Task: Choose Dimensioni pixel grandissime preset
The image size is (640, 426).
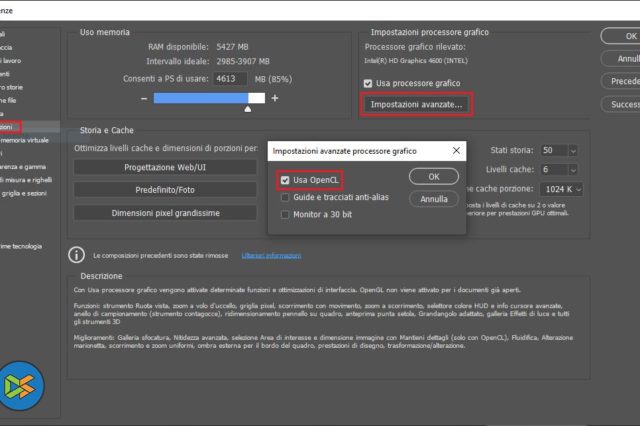Action: click(165, 213)
